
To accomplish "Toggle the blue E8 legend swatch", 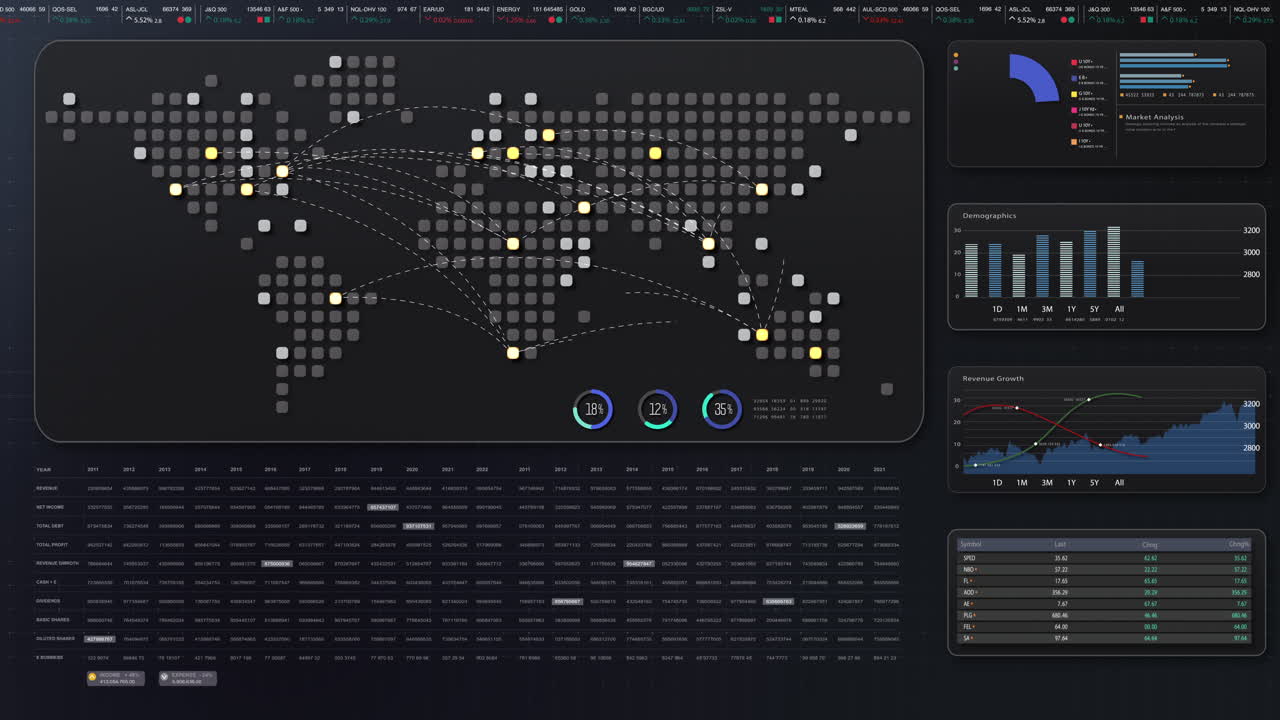I will (1073, 78).
